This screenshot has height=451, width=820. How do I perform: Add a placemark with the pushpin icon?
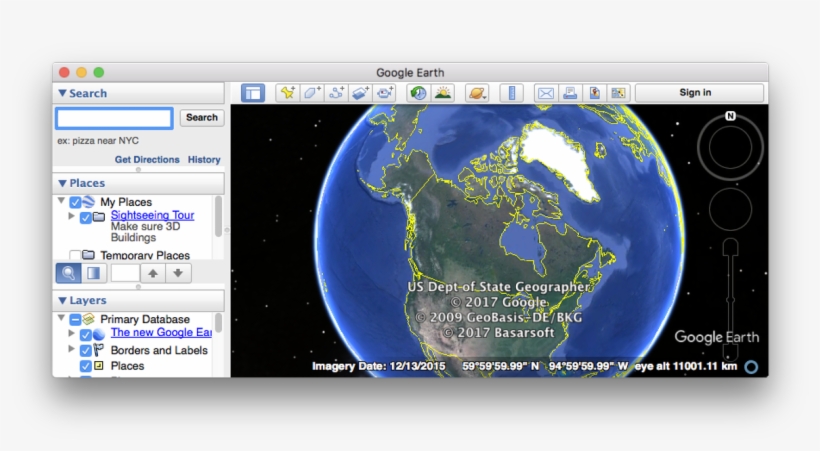pyautogui.click(x=288, y=93)
